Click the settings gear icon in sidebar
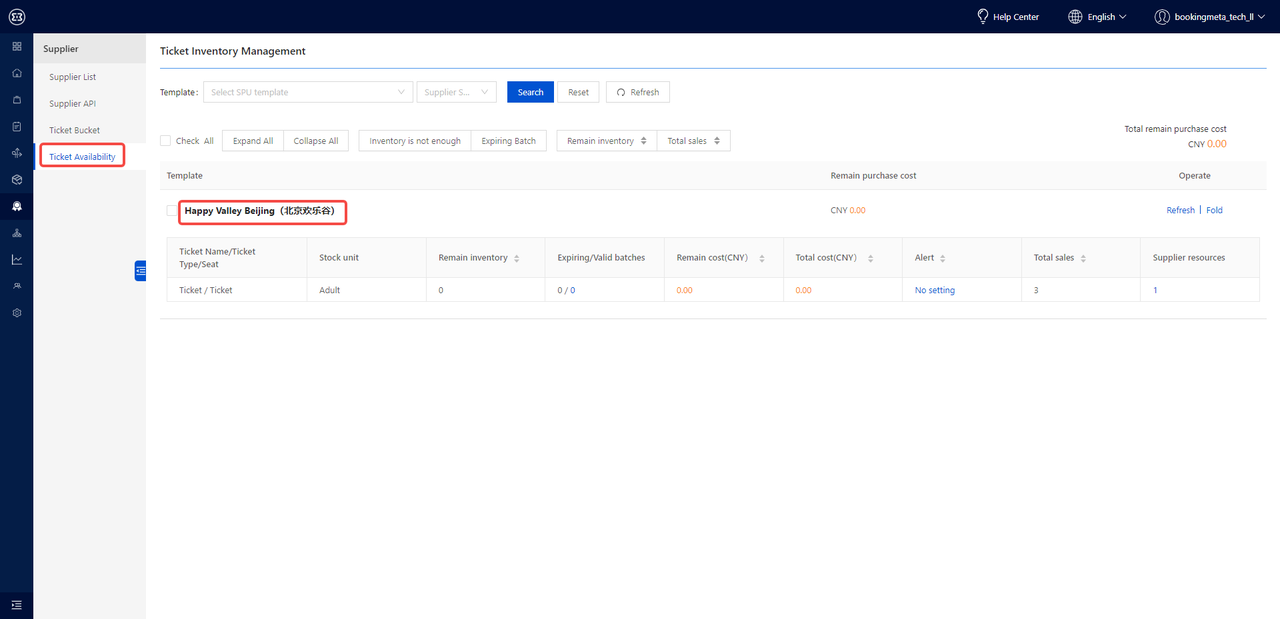Screen dimensions: 1280x619 click(16, 313)
